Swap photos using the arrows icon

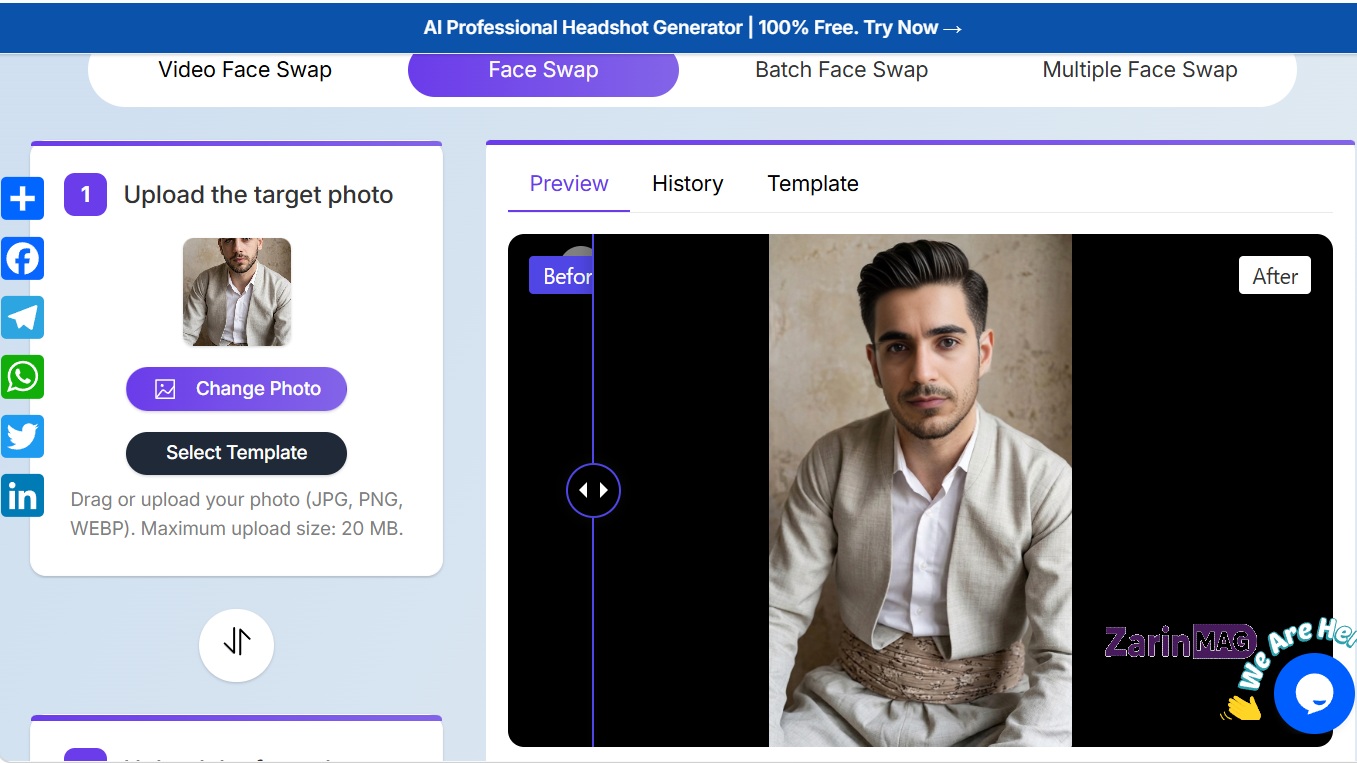click(237, 645)
